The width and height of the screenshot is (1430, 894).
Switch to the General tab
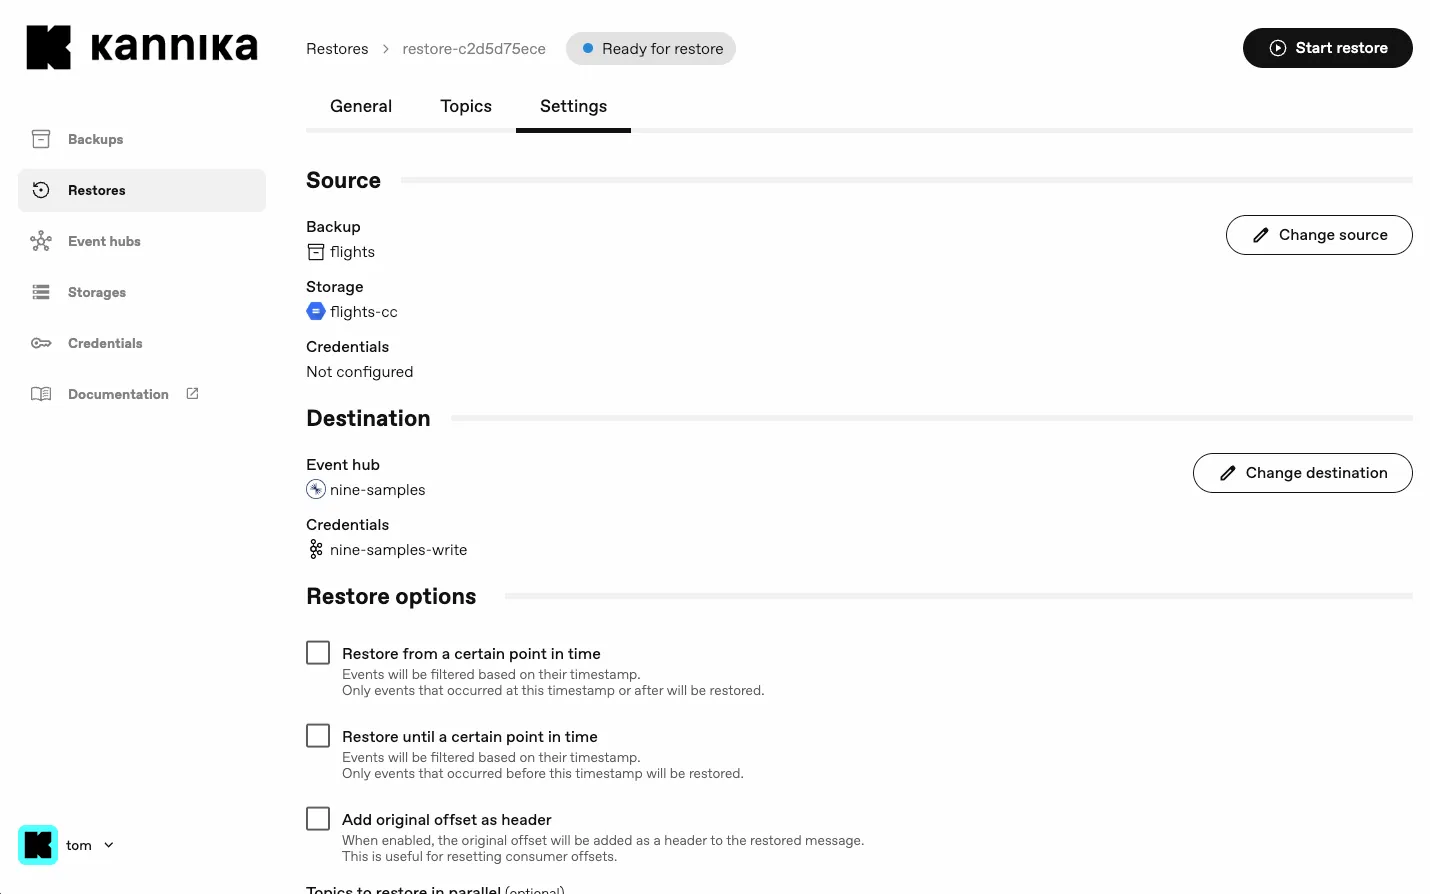coord(361,106)
